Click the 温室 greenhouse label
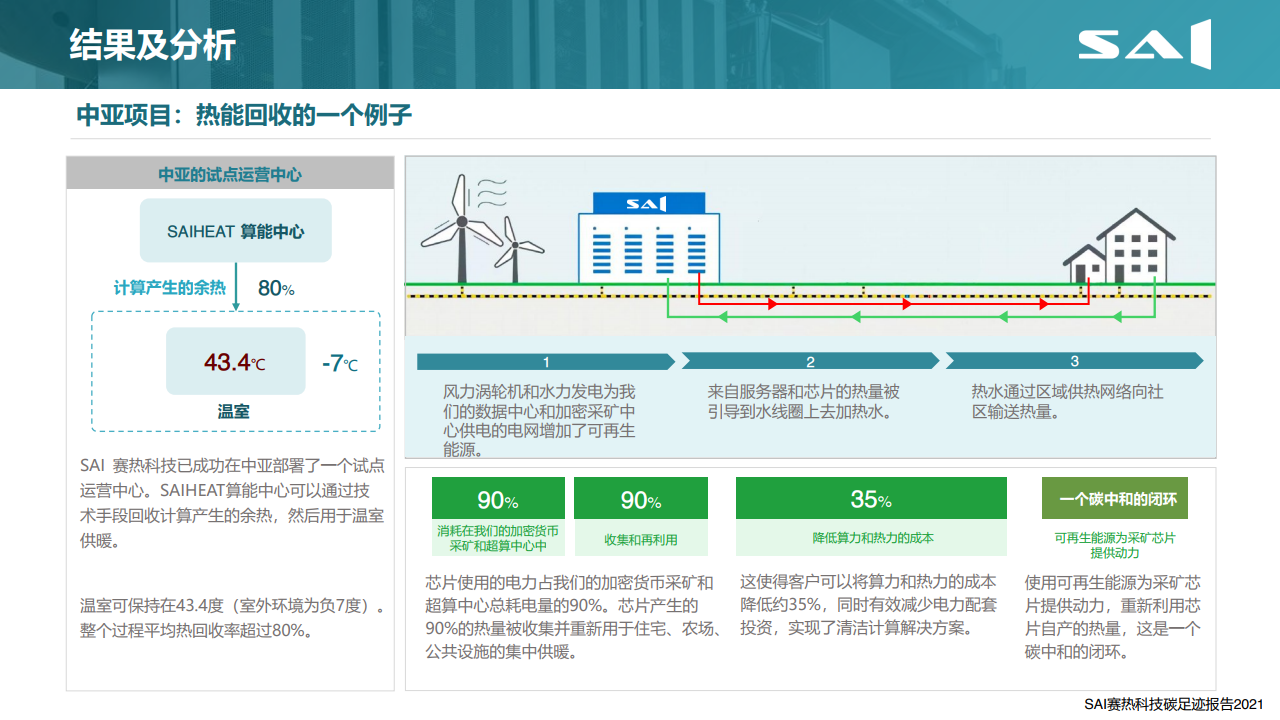The width and height of the screenshot is (1280, 720). [x=234, y=411]
